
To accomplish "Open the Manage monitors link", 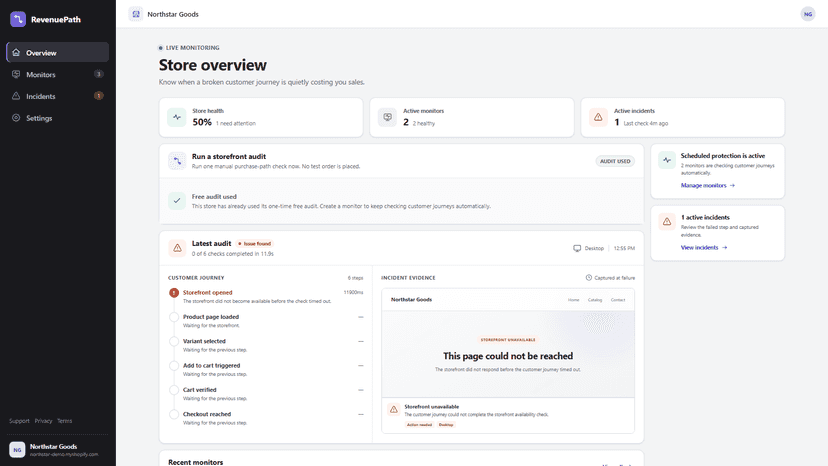I will point(708,185).
